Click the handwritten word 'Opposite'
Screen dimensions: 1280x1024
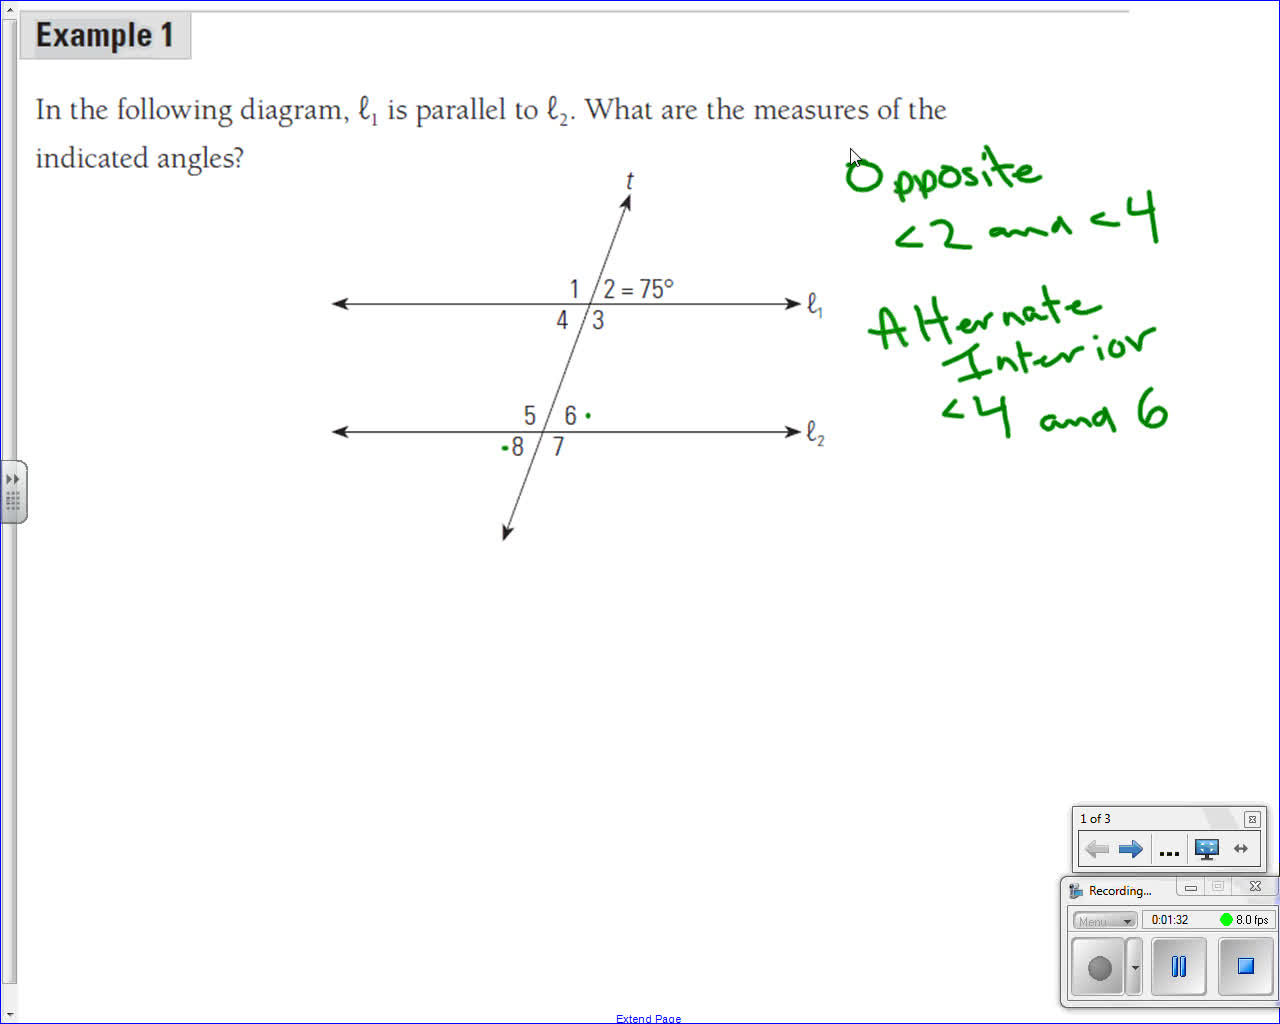pos(943,173)
